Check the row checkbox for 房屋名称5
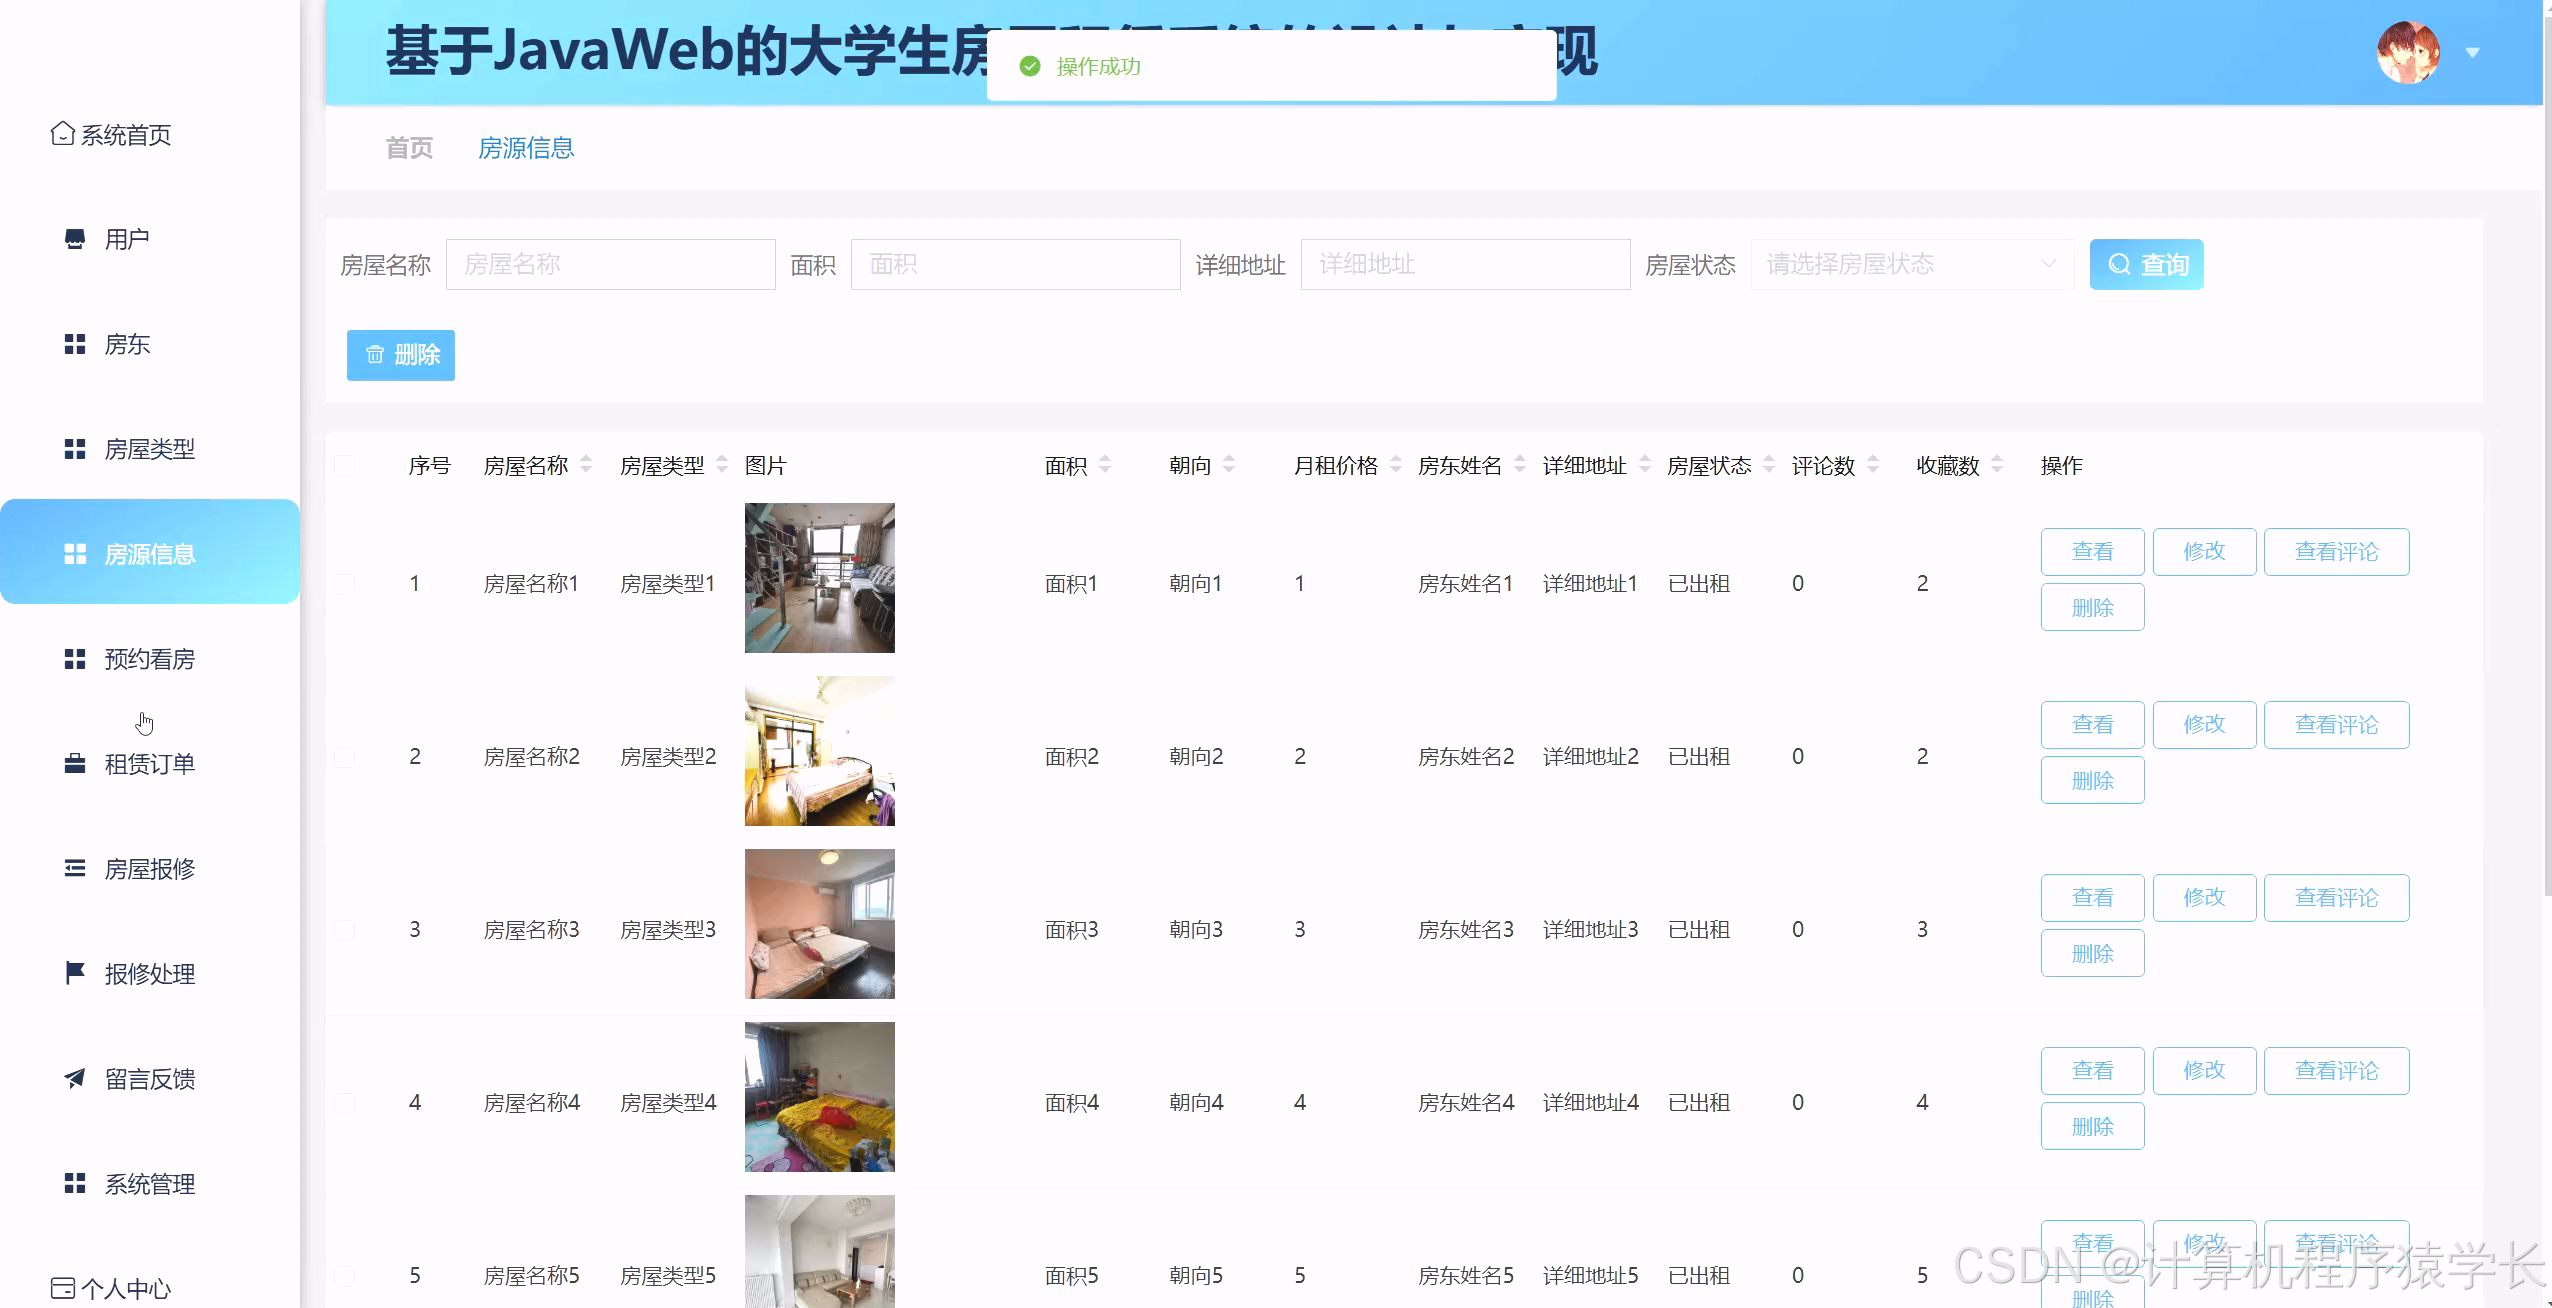 point(344,1276)
